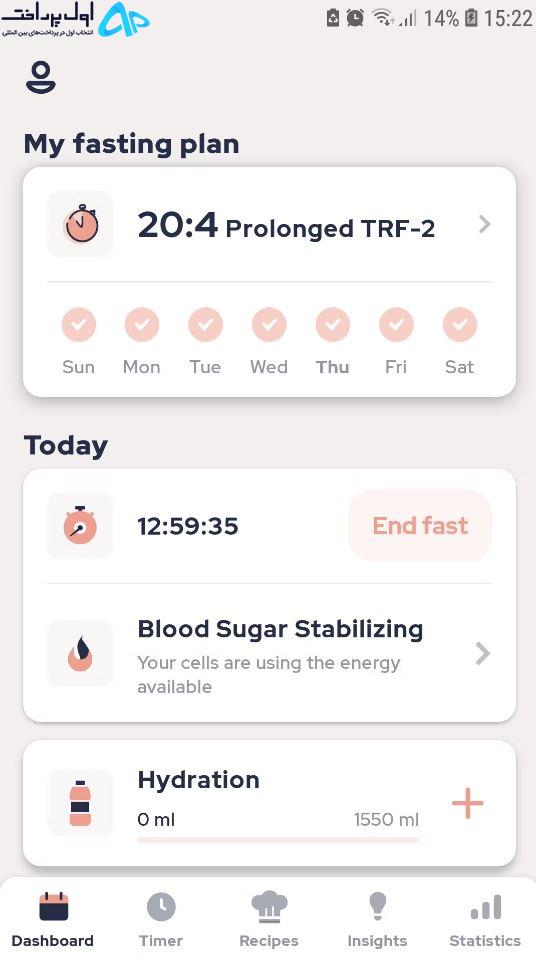Tap the timer icon next to 12:59:35
This screenshot has height=960, width=536.
coord(80,525)
